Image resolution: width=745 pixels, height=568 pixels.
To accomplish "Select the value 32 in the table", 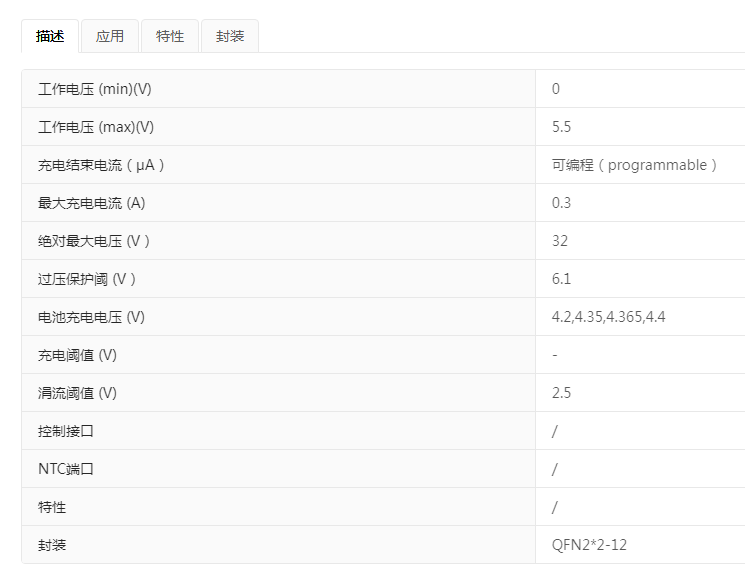I will coord(560,241).
